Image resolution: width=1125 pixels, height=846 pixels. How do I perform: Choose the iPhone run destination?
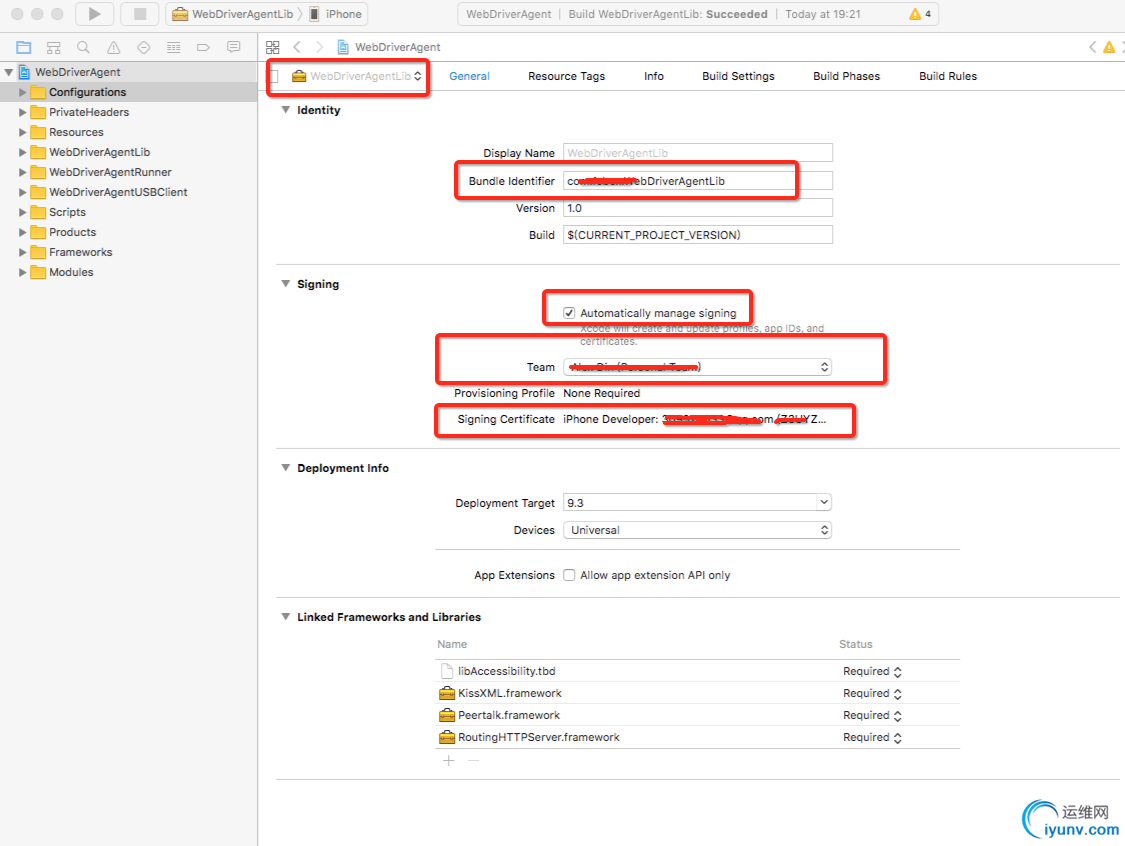click(335, 14)
